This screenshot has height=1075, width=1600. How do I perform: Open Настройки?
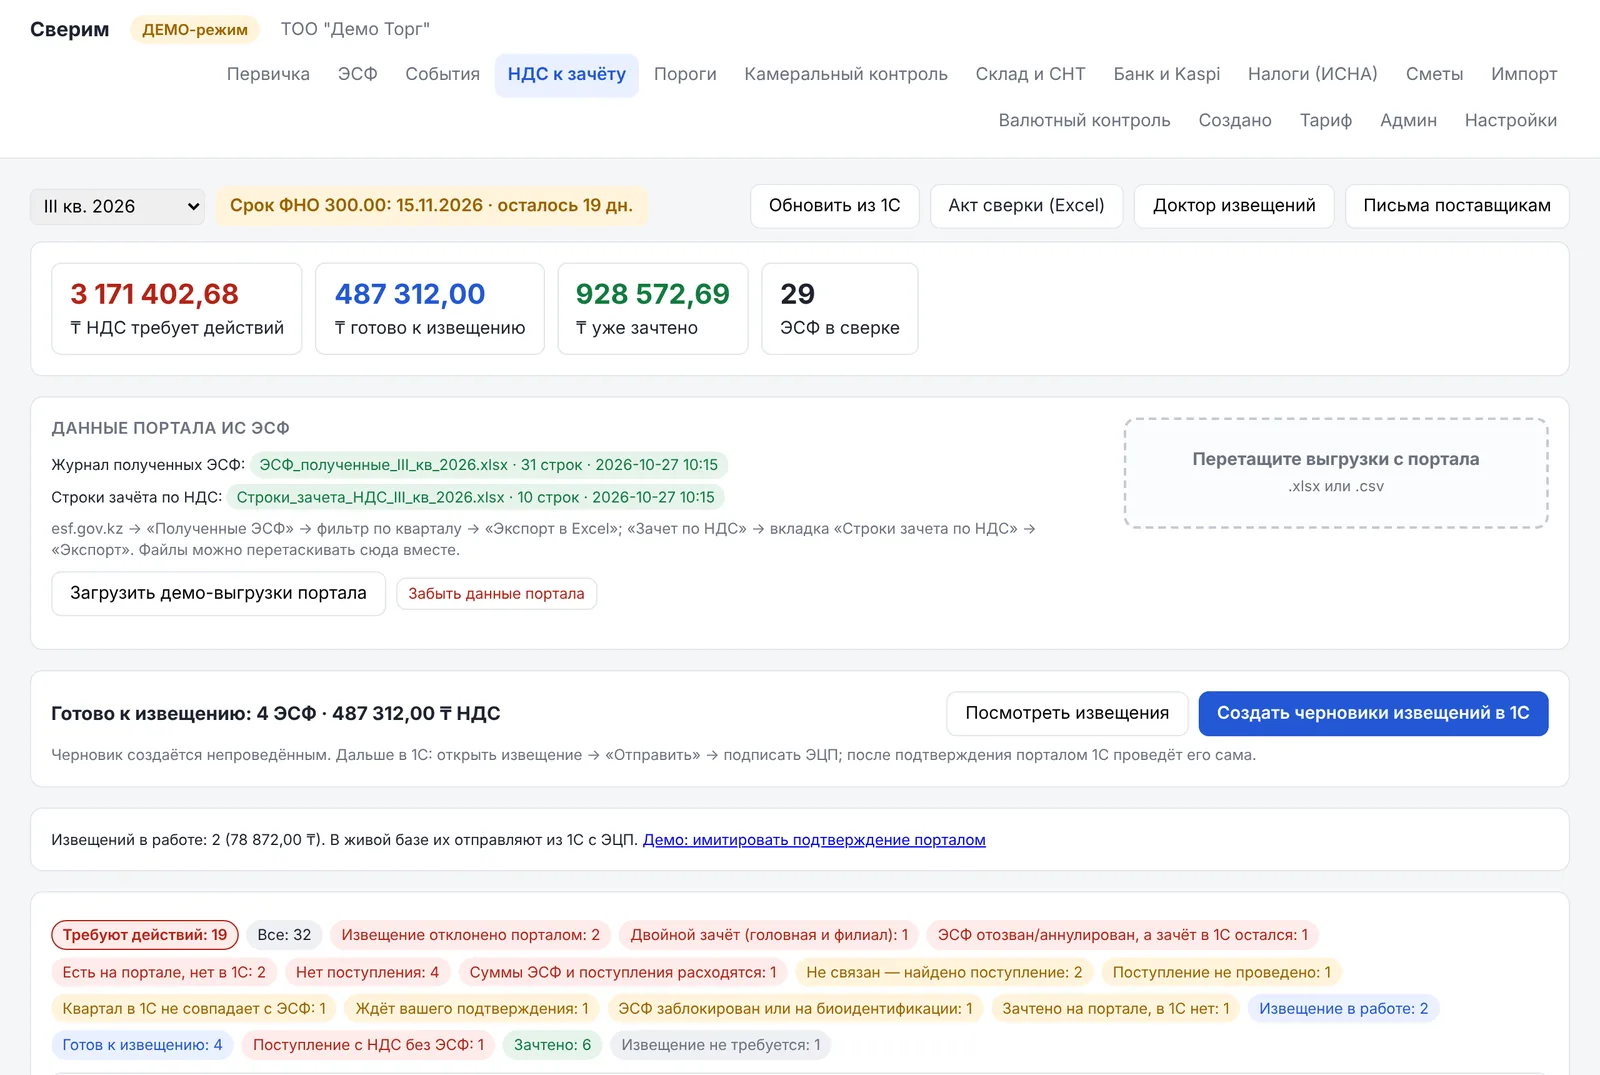(1510, 120)
